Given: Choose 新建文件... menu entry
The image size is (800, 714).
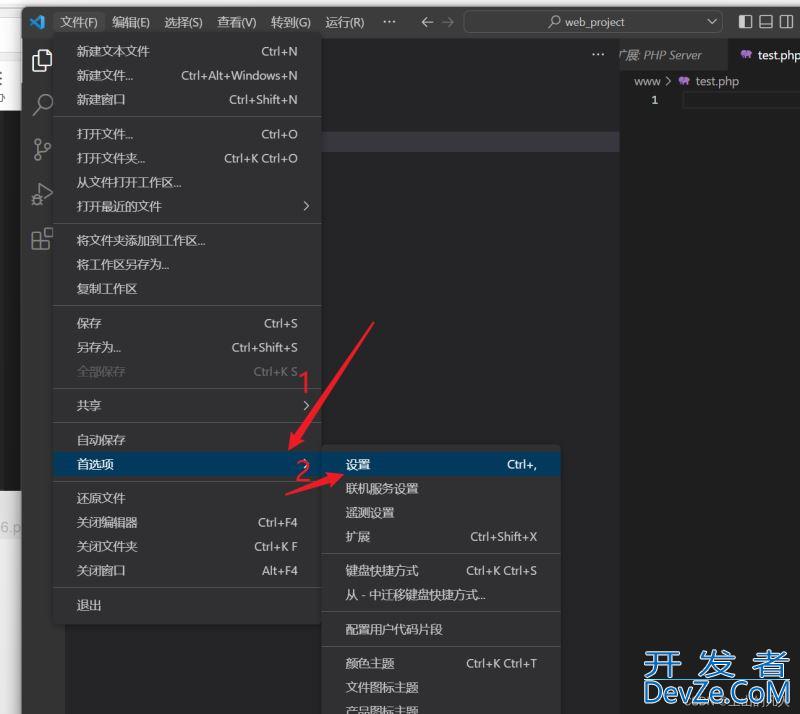Looking at the screenshot, I should tap(187, 76).
